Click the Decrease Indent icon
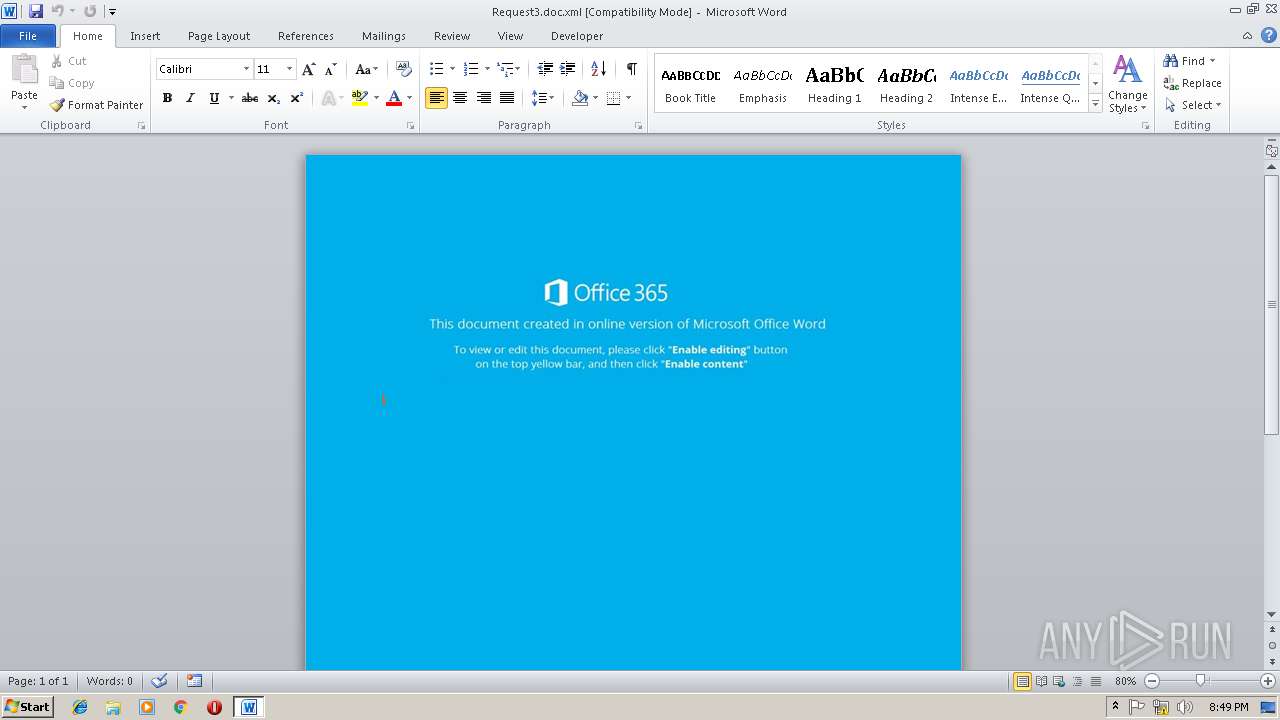 click(x=545, y=69)
